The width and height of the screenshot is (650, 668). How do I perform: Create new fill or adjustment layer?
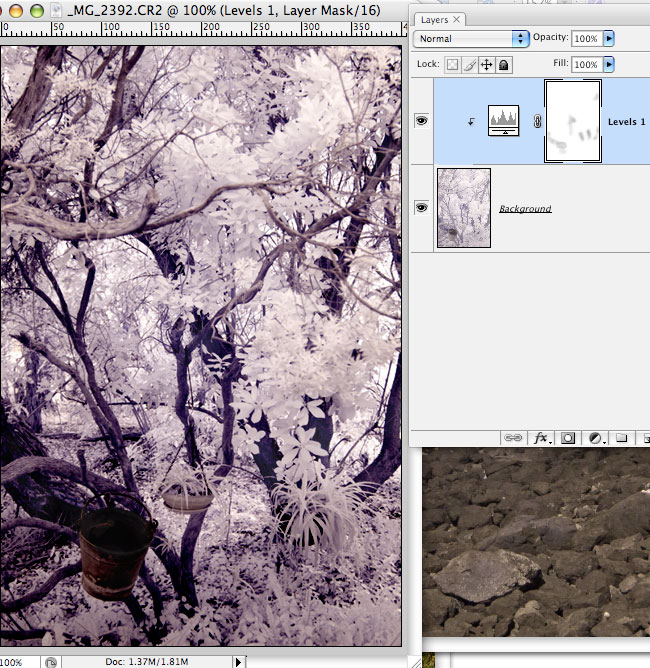(595, 438)
